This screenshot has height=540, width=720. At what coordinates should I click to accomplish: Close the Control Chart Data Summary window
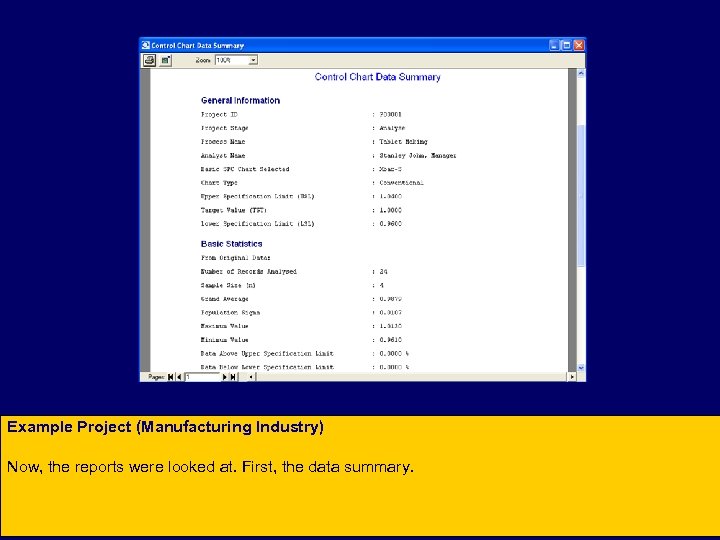click(x=579, y=45)
